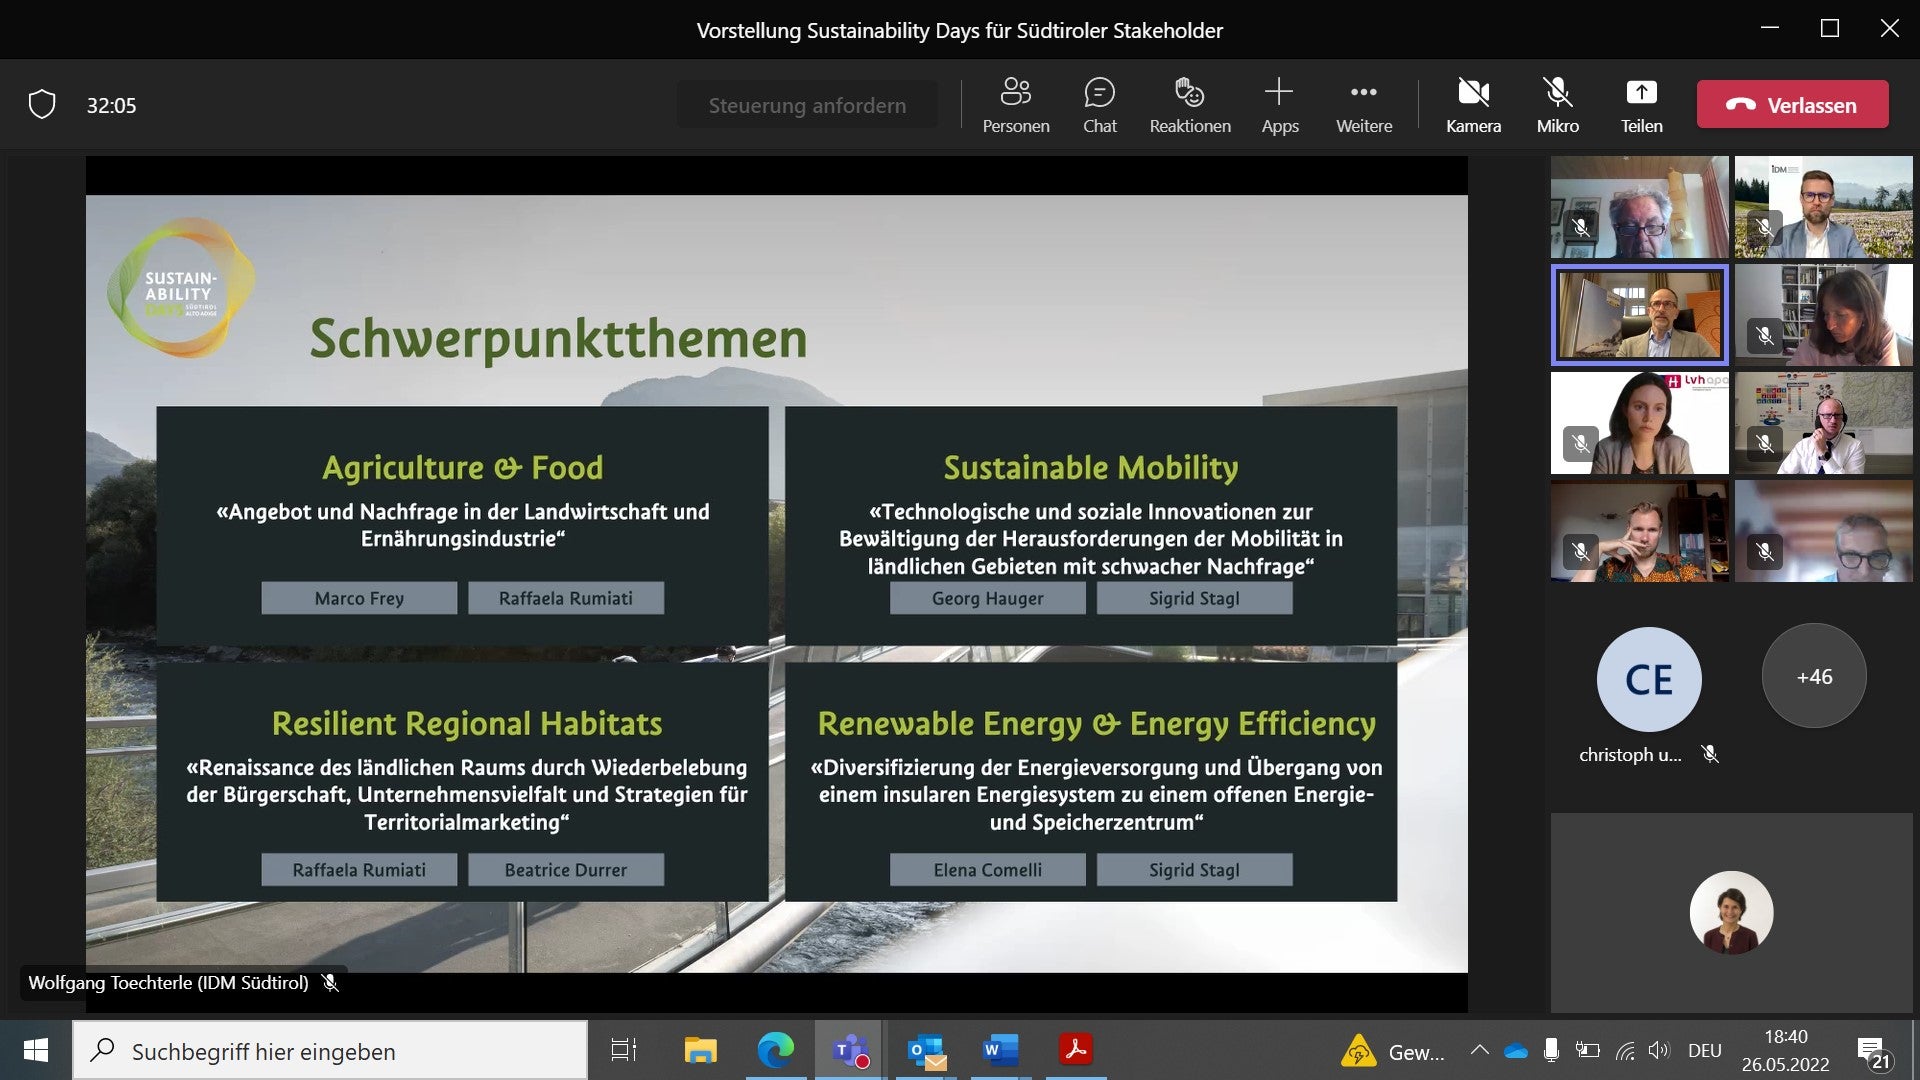Switch DEU keyboard language indicator
The width and height of the screenshot is (1920, 1080).
1704,1050
